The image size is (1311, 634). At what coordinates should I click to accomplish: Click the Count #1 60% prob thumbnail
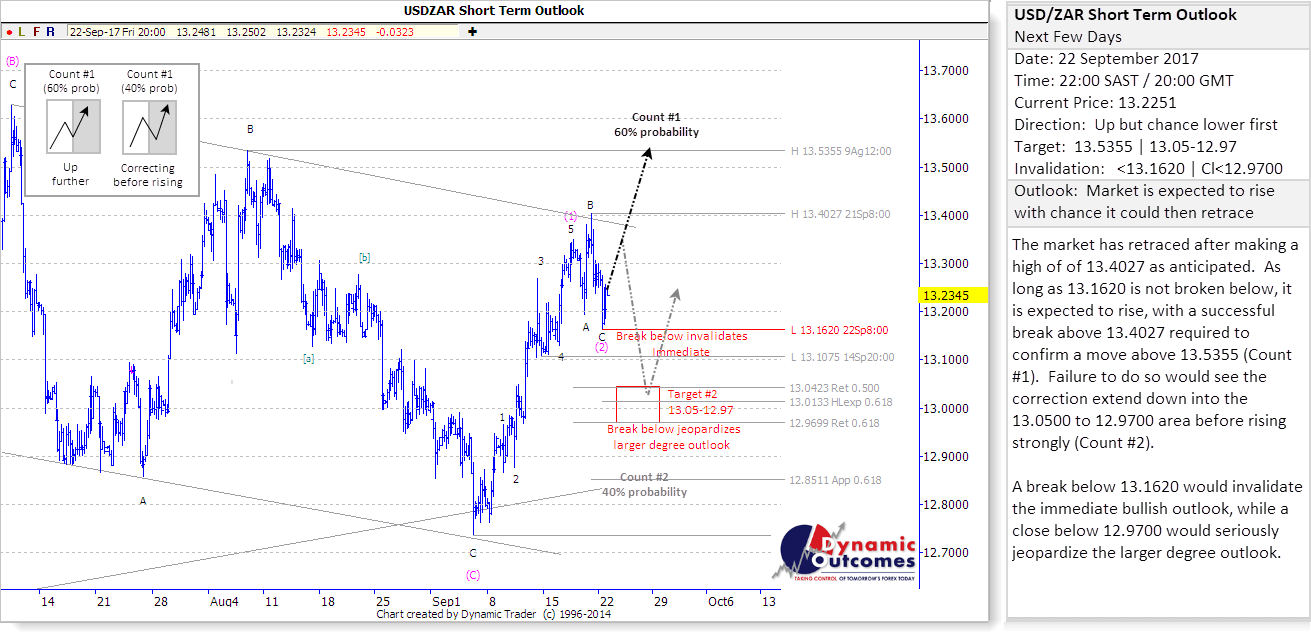pyautogui.click(x=71, y=128)
